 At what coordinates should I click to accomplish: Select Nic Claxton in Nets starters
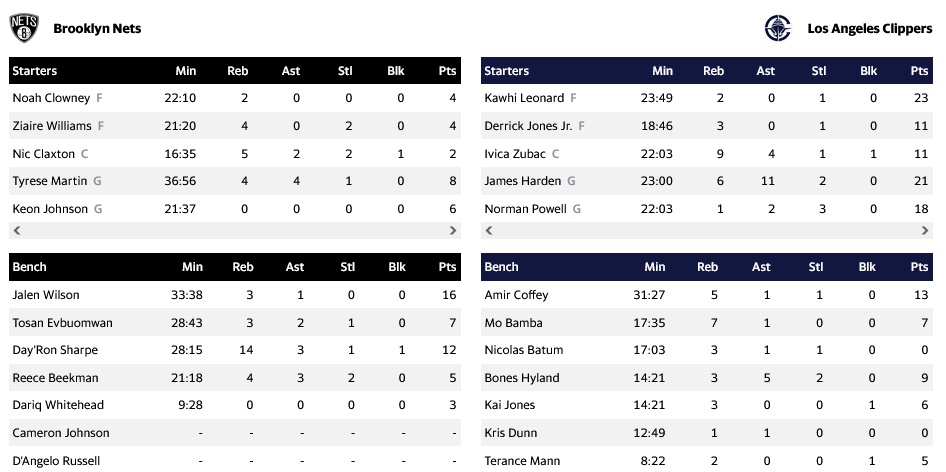pos(43,154)
